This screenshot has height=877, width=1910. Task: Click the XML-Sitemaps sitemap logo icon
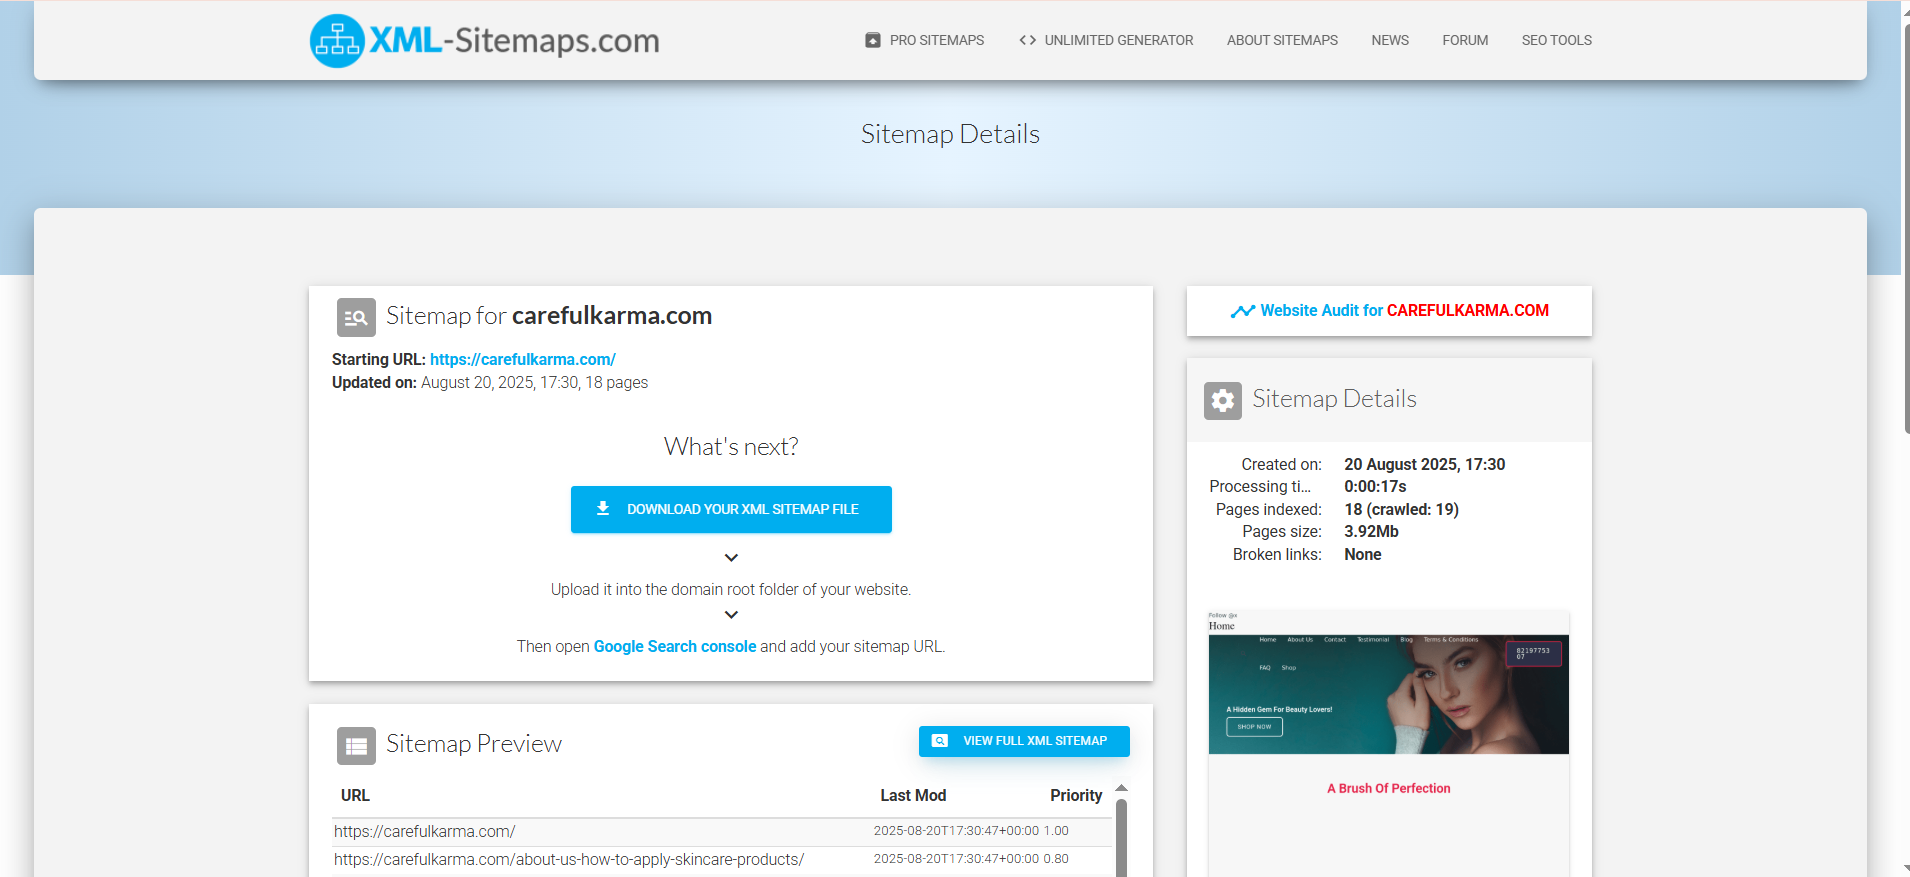(x=337, y=41)
